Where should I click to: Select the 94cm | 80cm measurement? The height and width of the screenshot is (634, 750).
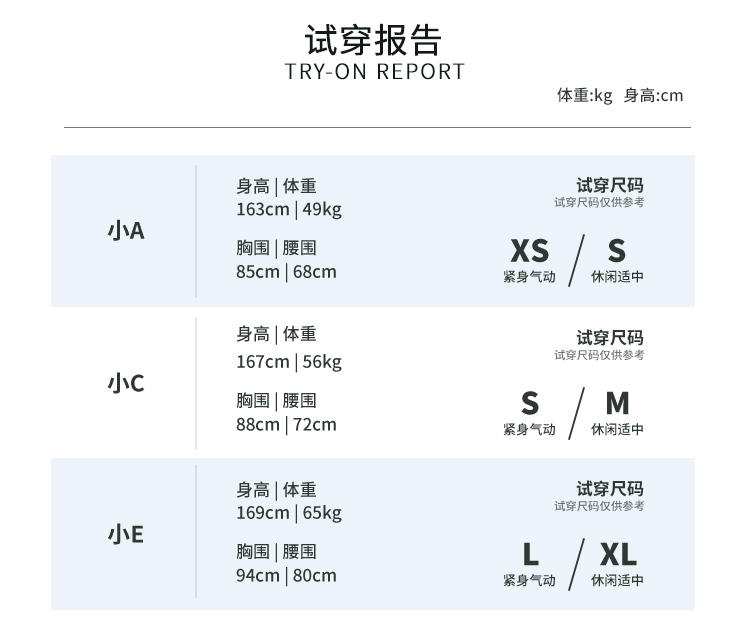click(x=286, y=575)
